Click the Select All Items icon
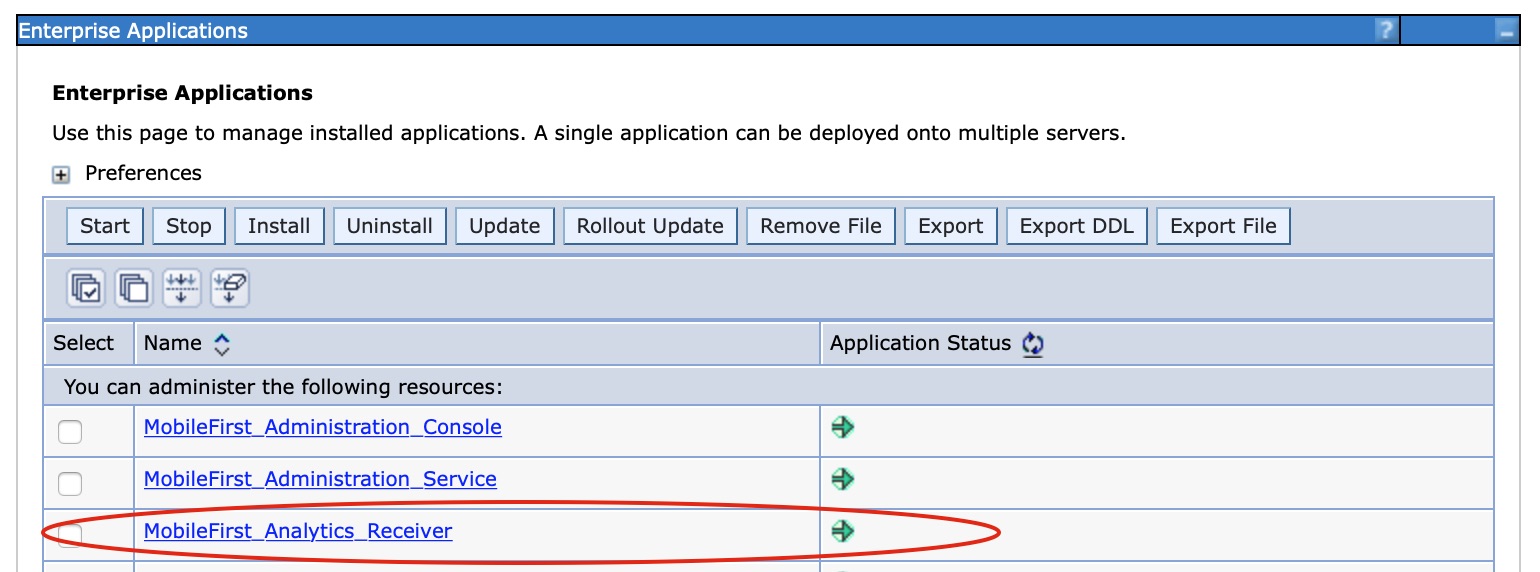This screenshot has height=572, width=1540. click(x=85, y=289)
